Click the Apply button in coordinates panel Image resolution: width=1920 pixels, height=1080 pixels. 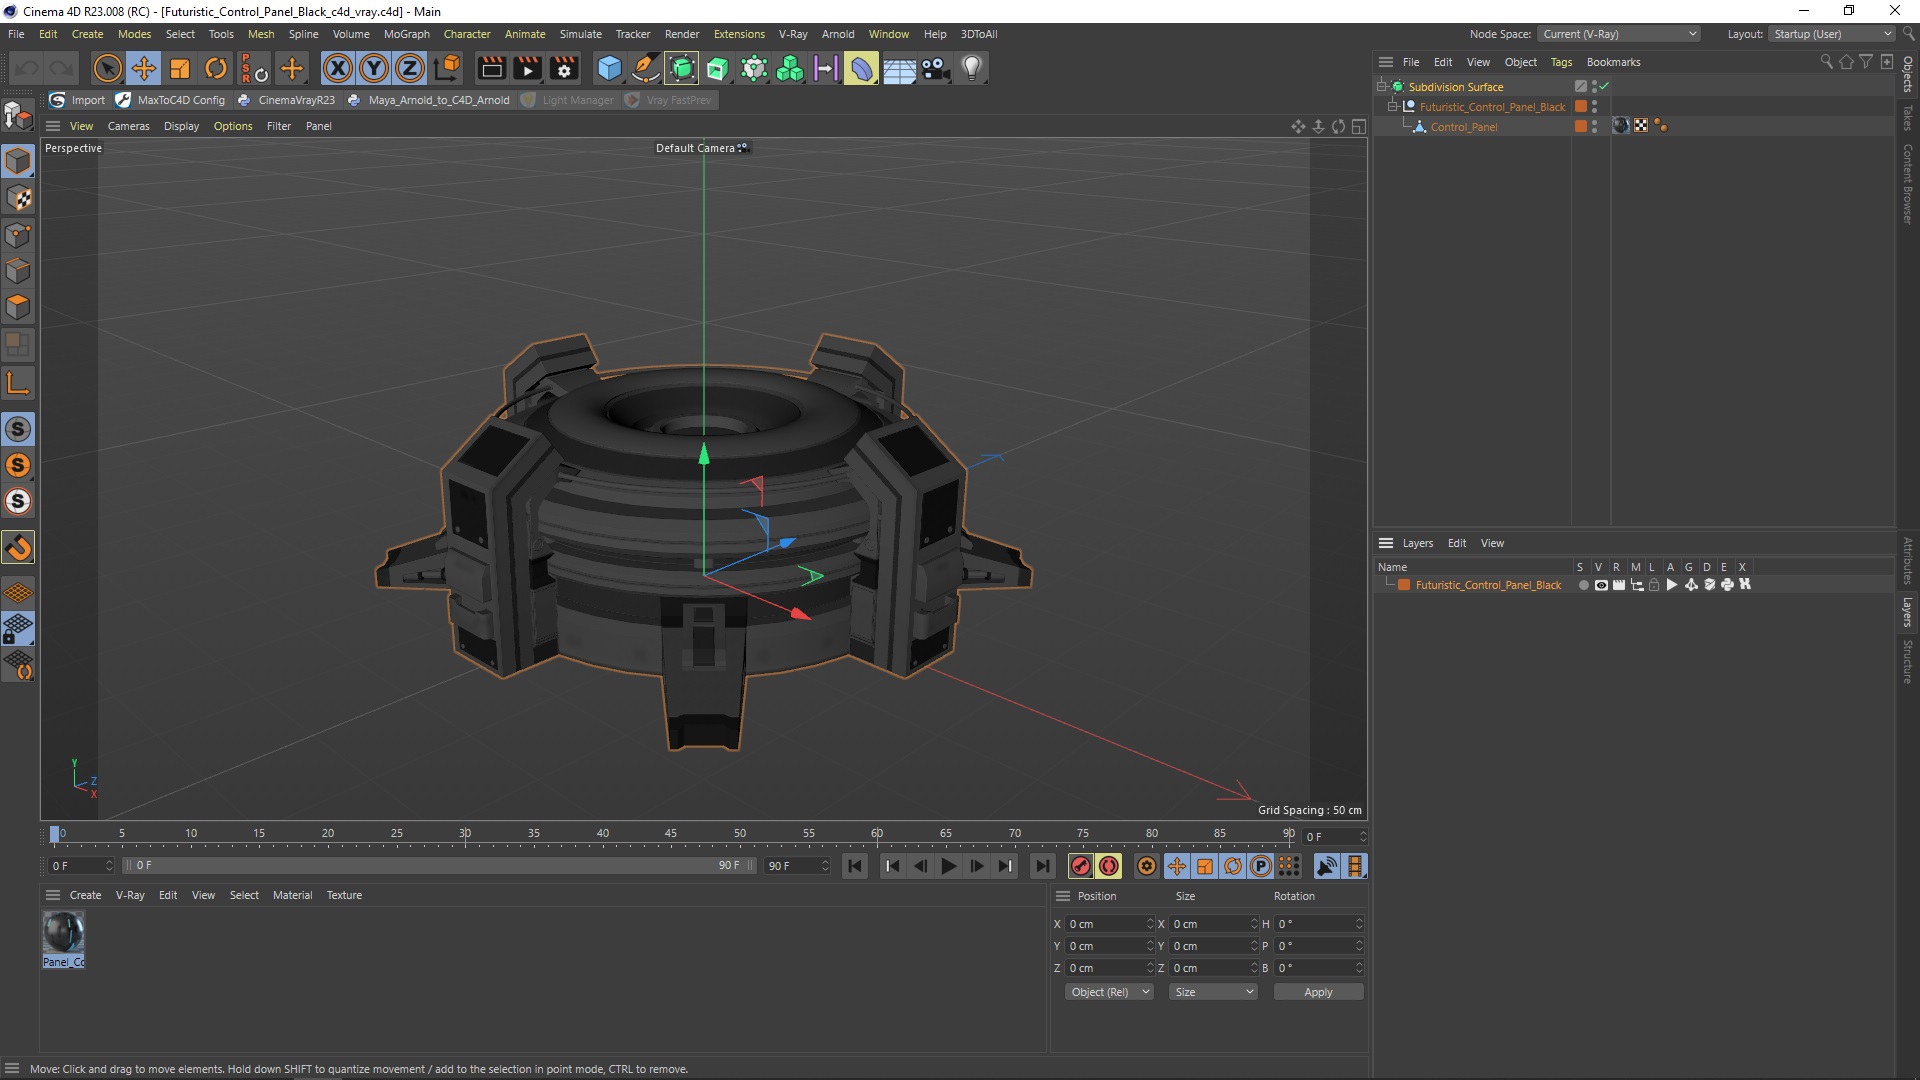[1317, 990]
